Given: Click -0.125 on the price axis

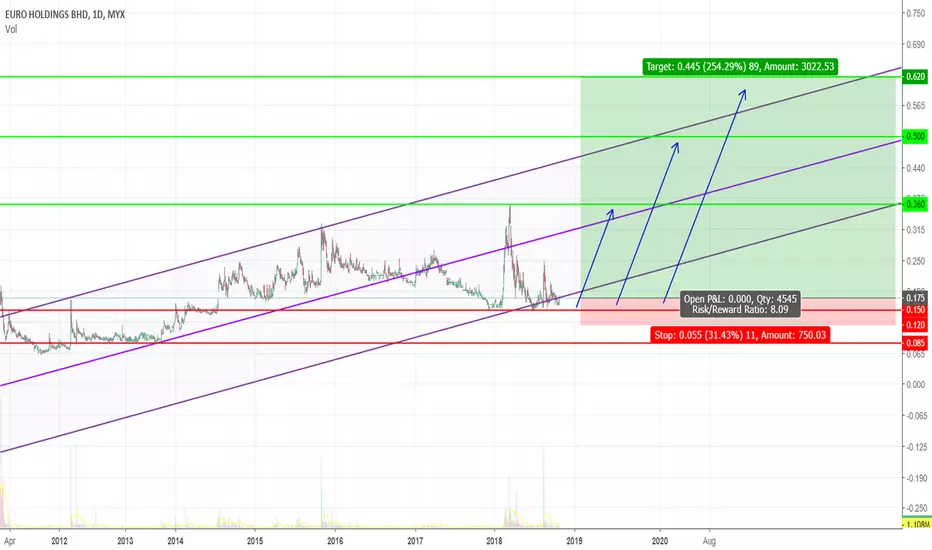Looking at the screenshot, I should click(915, 447).
